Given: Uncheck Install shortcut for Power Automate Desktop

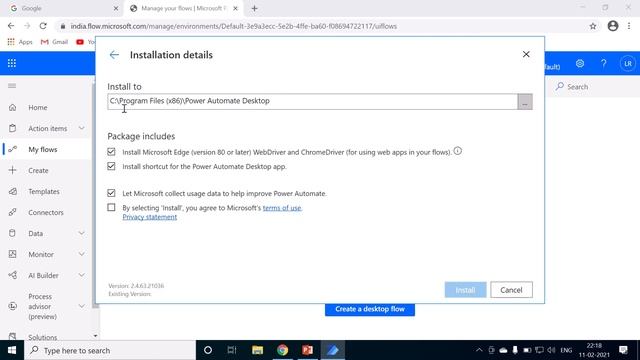Looking at the screenshot, I should point(111,166).
